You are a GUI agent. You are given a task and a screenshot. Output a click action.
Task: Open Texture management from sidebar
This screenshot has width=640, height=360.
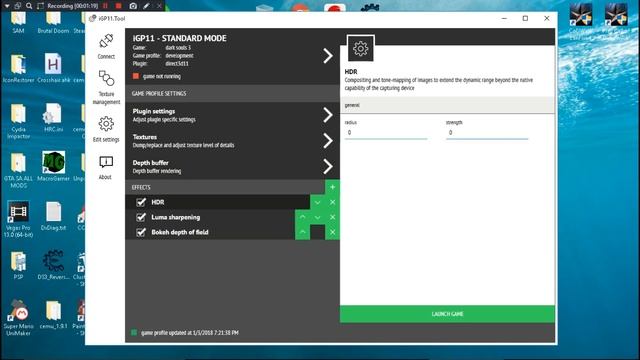(x=106, y=87)
